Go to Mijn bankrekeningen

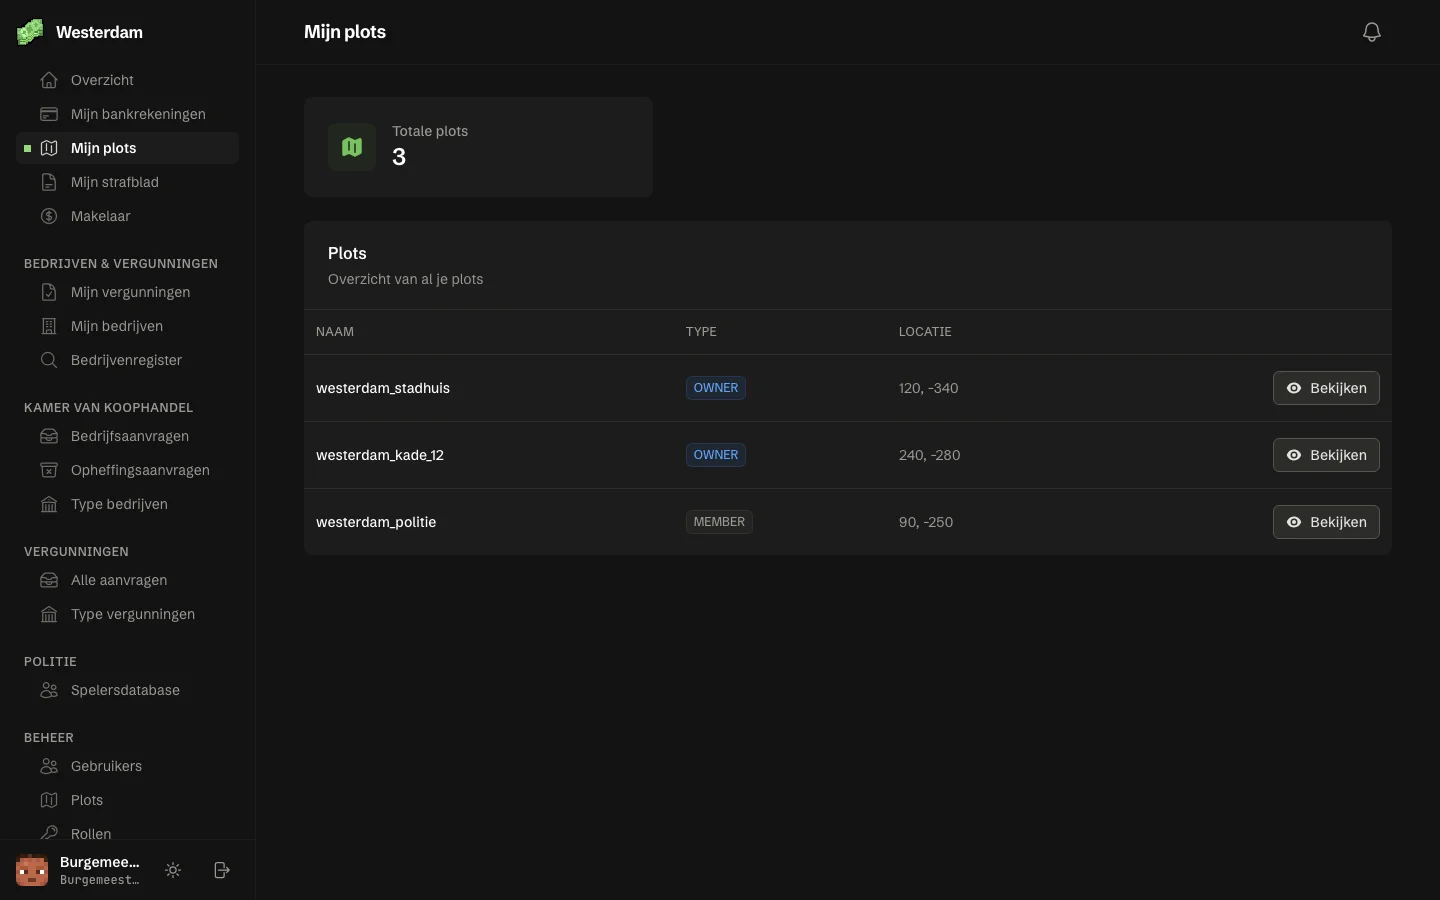tap(128, 114)
